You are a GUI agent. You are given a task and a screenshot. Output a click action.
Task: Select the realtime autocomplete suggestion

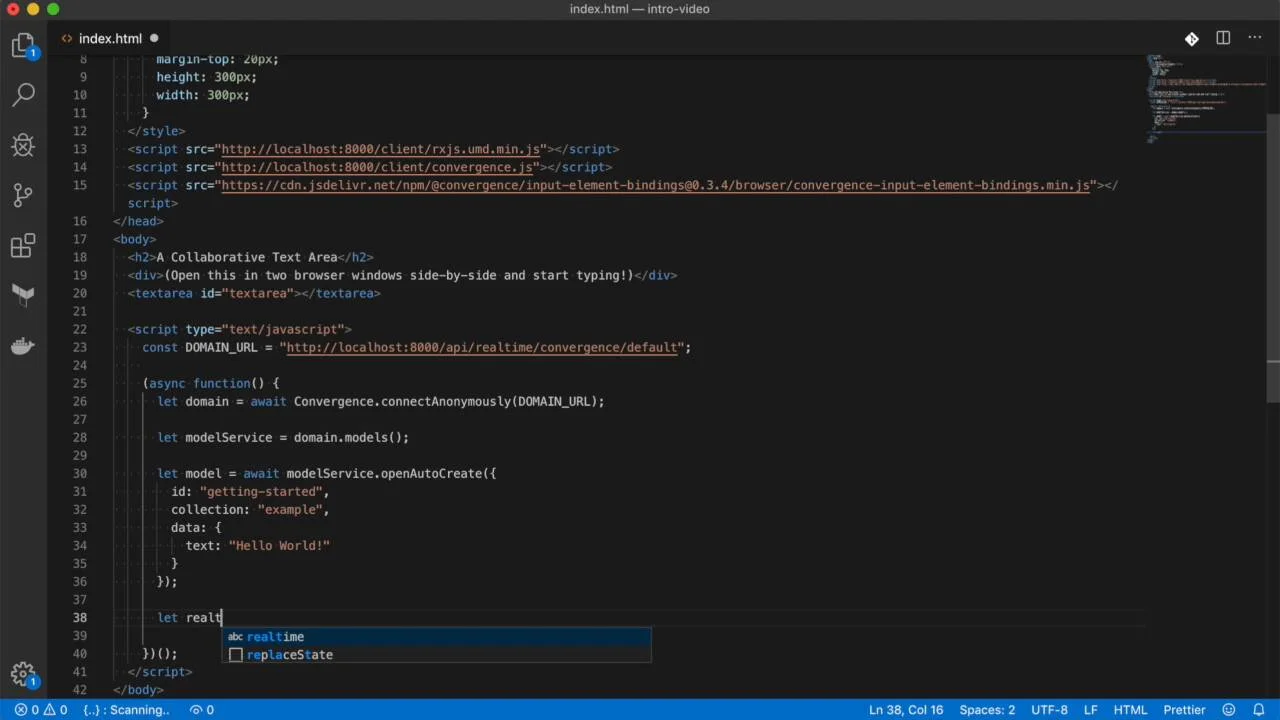[x=436, y=637]
